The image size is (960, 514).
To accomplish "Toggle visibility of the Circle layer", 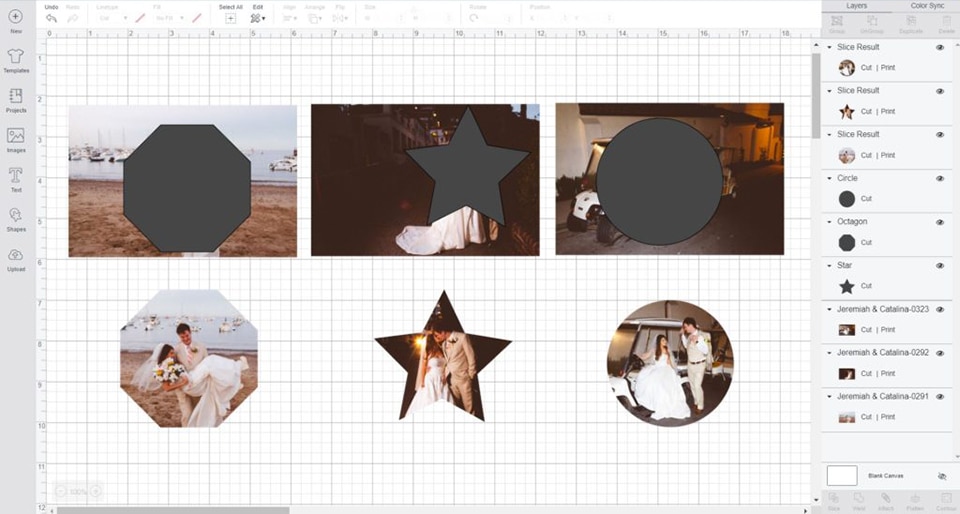I will 940,178.
